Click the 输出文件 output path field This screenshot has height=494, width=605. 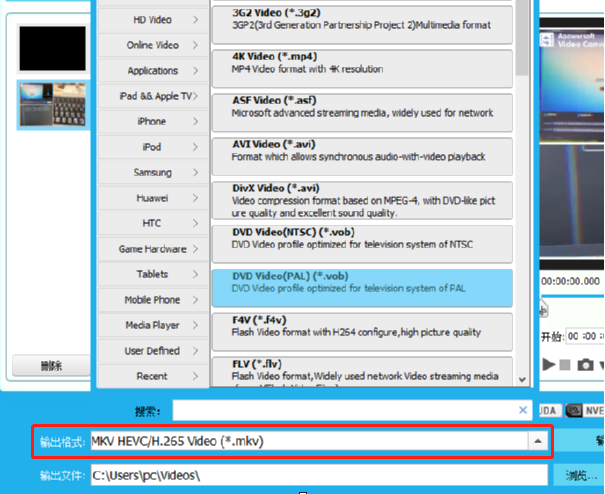pyautogui.click(x=319, y=475)
